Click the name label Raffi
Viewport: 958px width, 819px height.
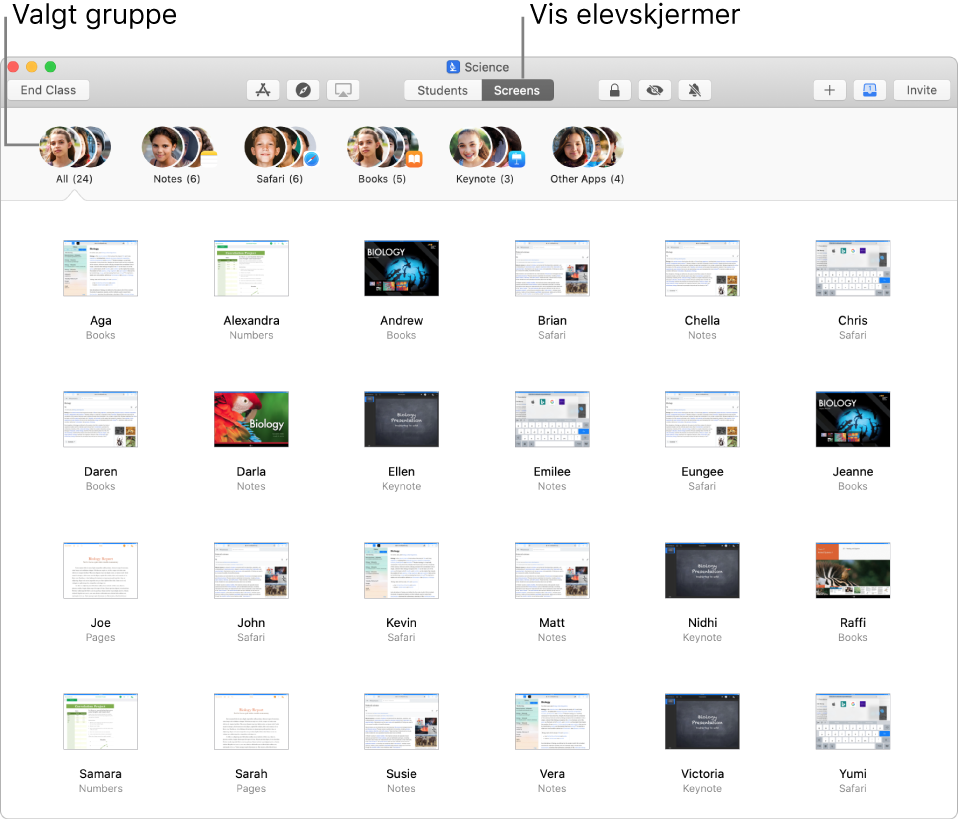click(852, 623)
